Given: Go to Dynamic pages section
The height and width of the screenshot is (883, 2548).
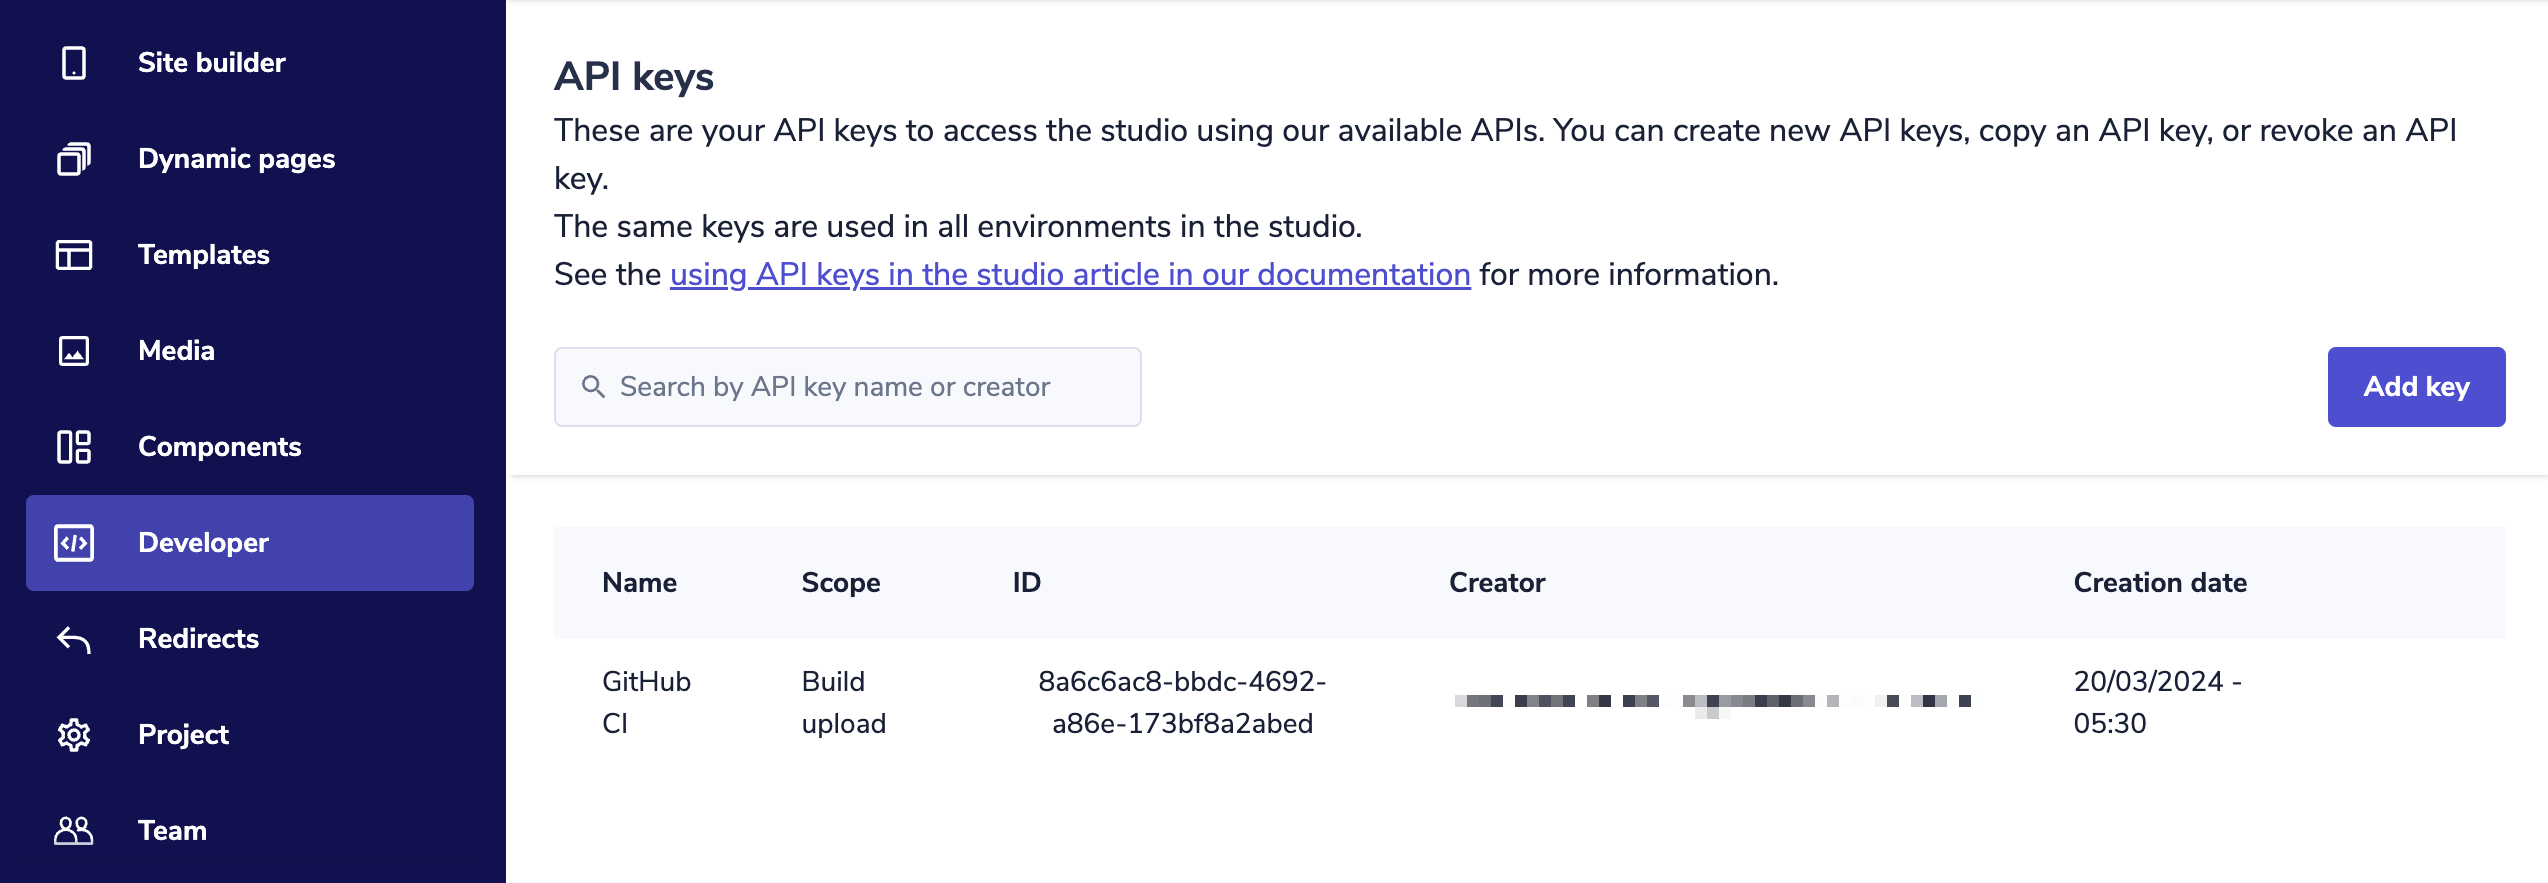Looking at the screenshot, I should 236,159.
